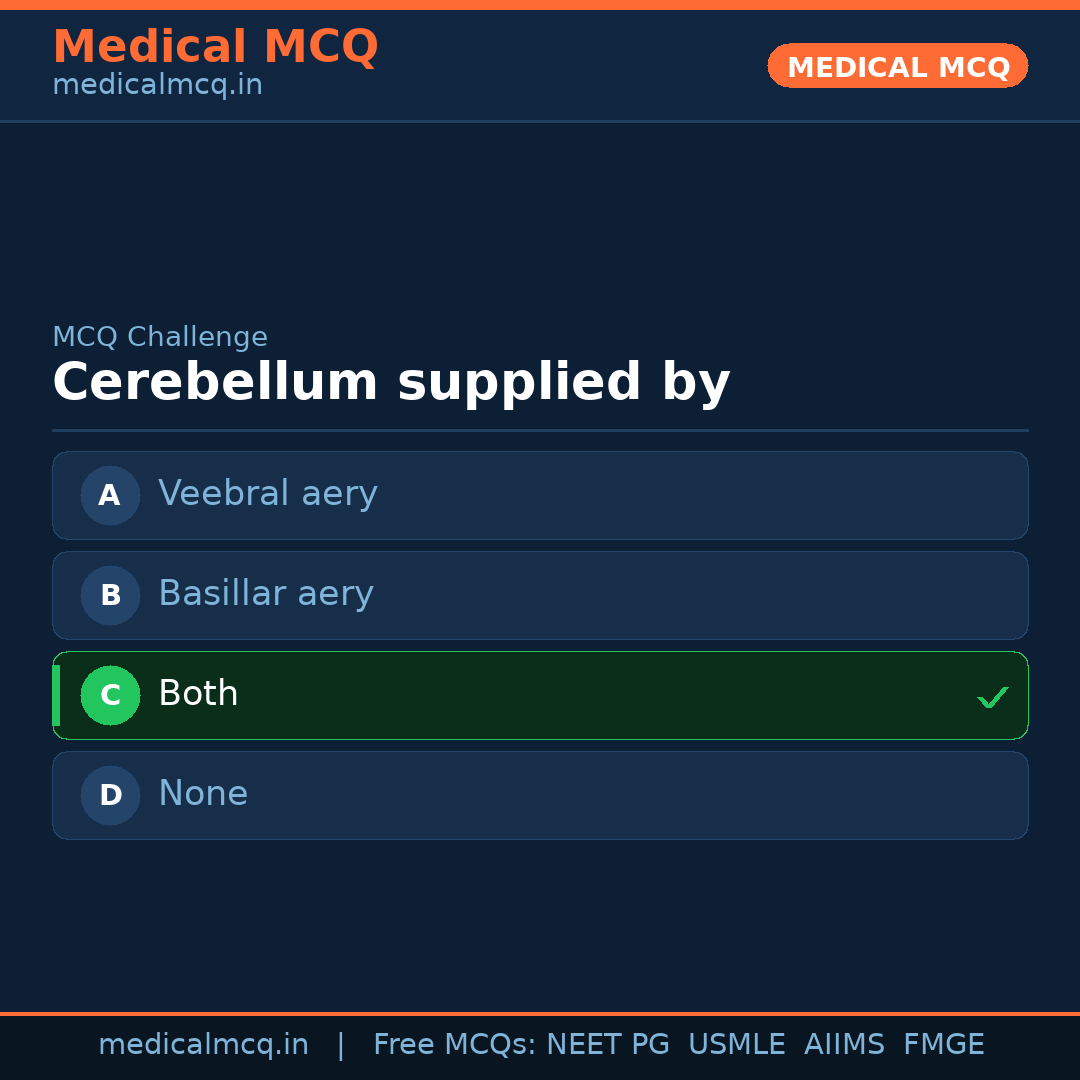Screen dimensions: 1080x1080
Task: Expand the MCQ Challenge section
Action: (x=160, y=337)
